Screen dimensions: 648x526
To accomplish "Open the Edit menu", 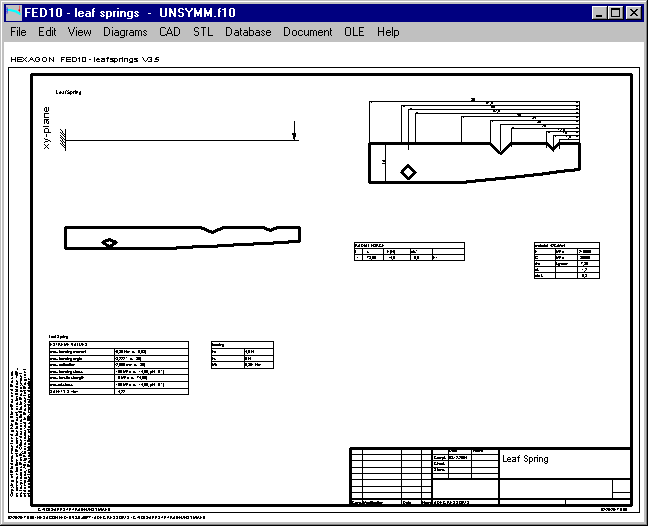I will click(x=47, y=32).
